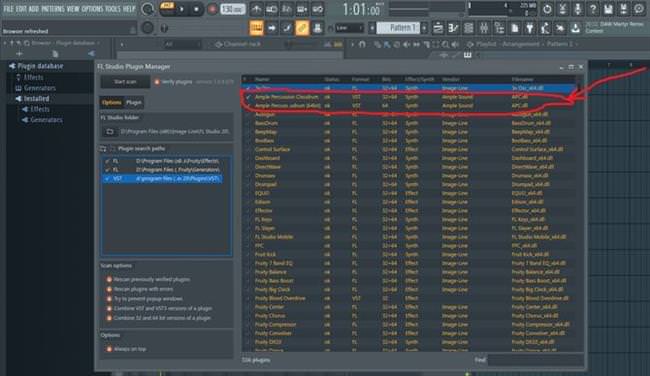Click the add search path folder icon

[x=103, y=148]
